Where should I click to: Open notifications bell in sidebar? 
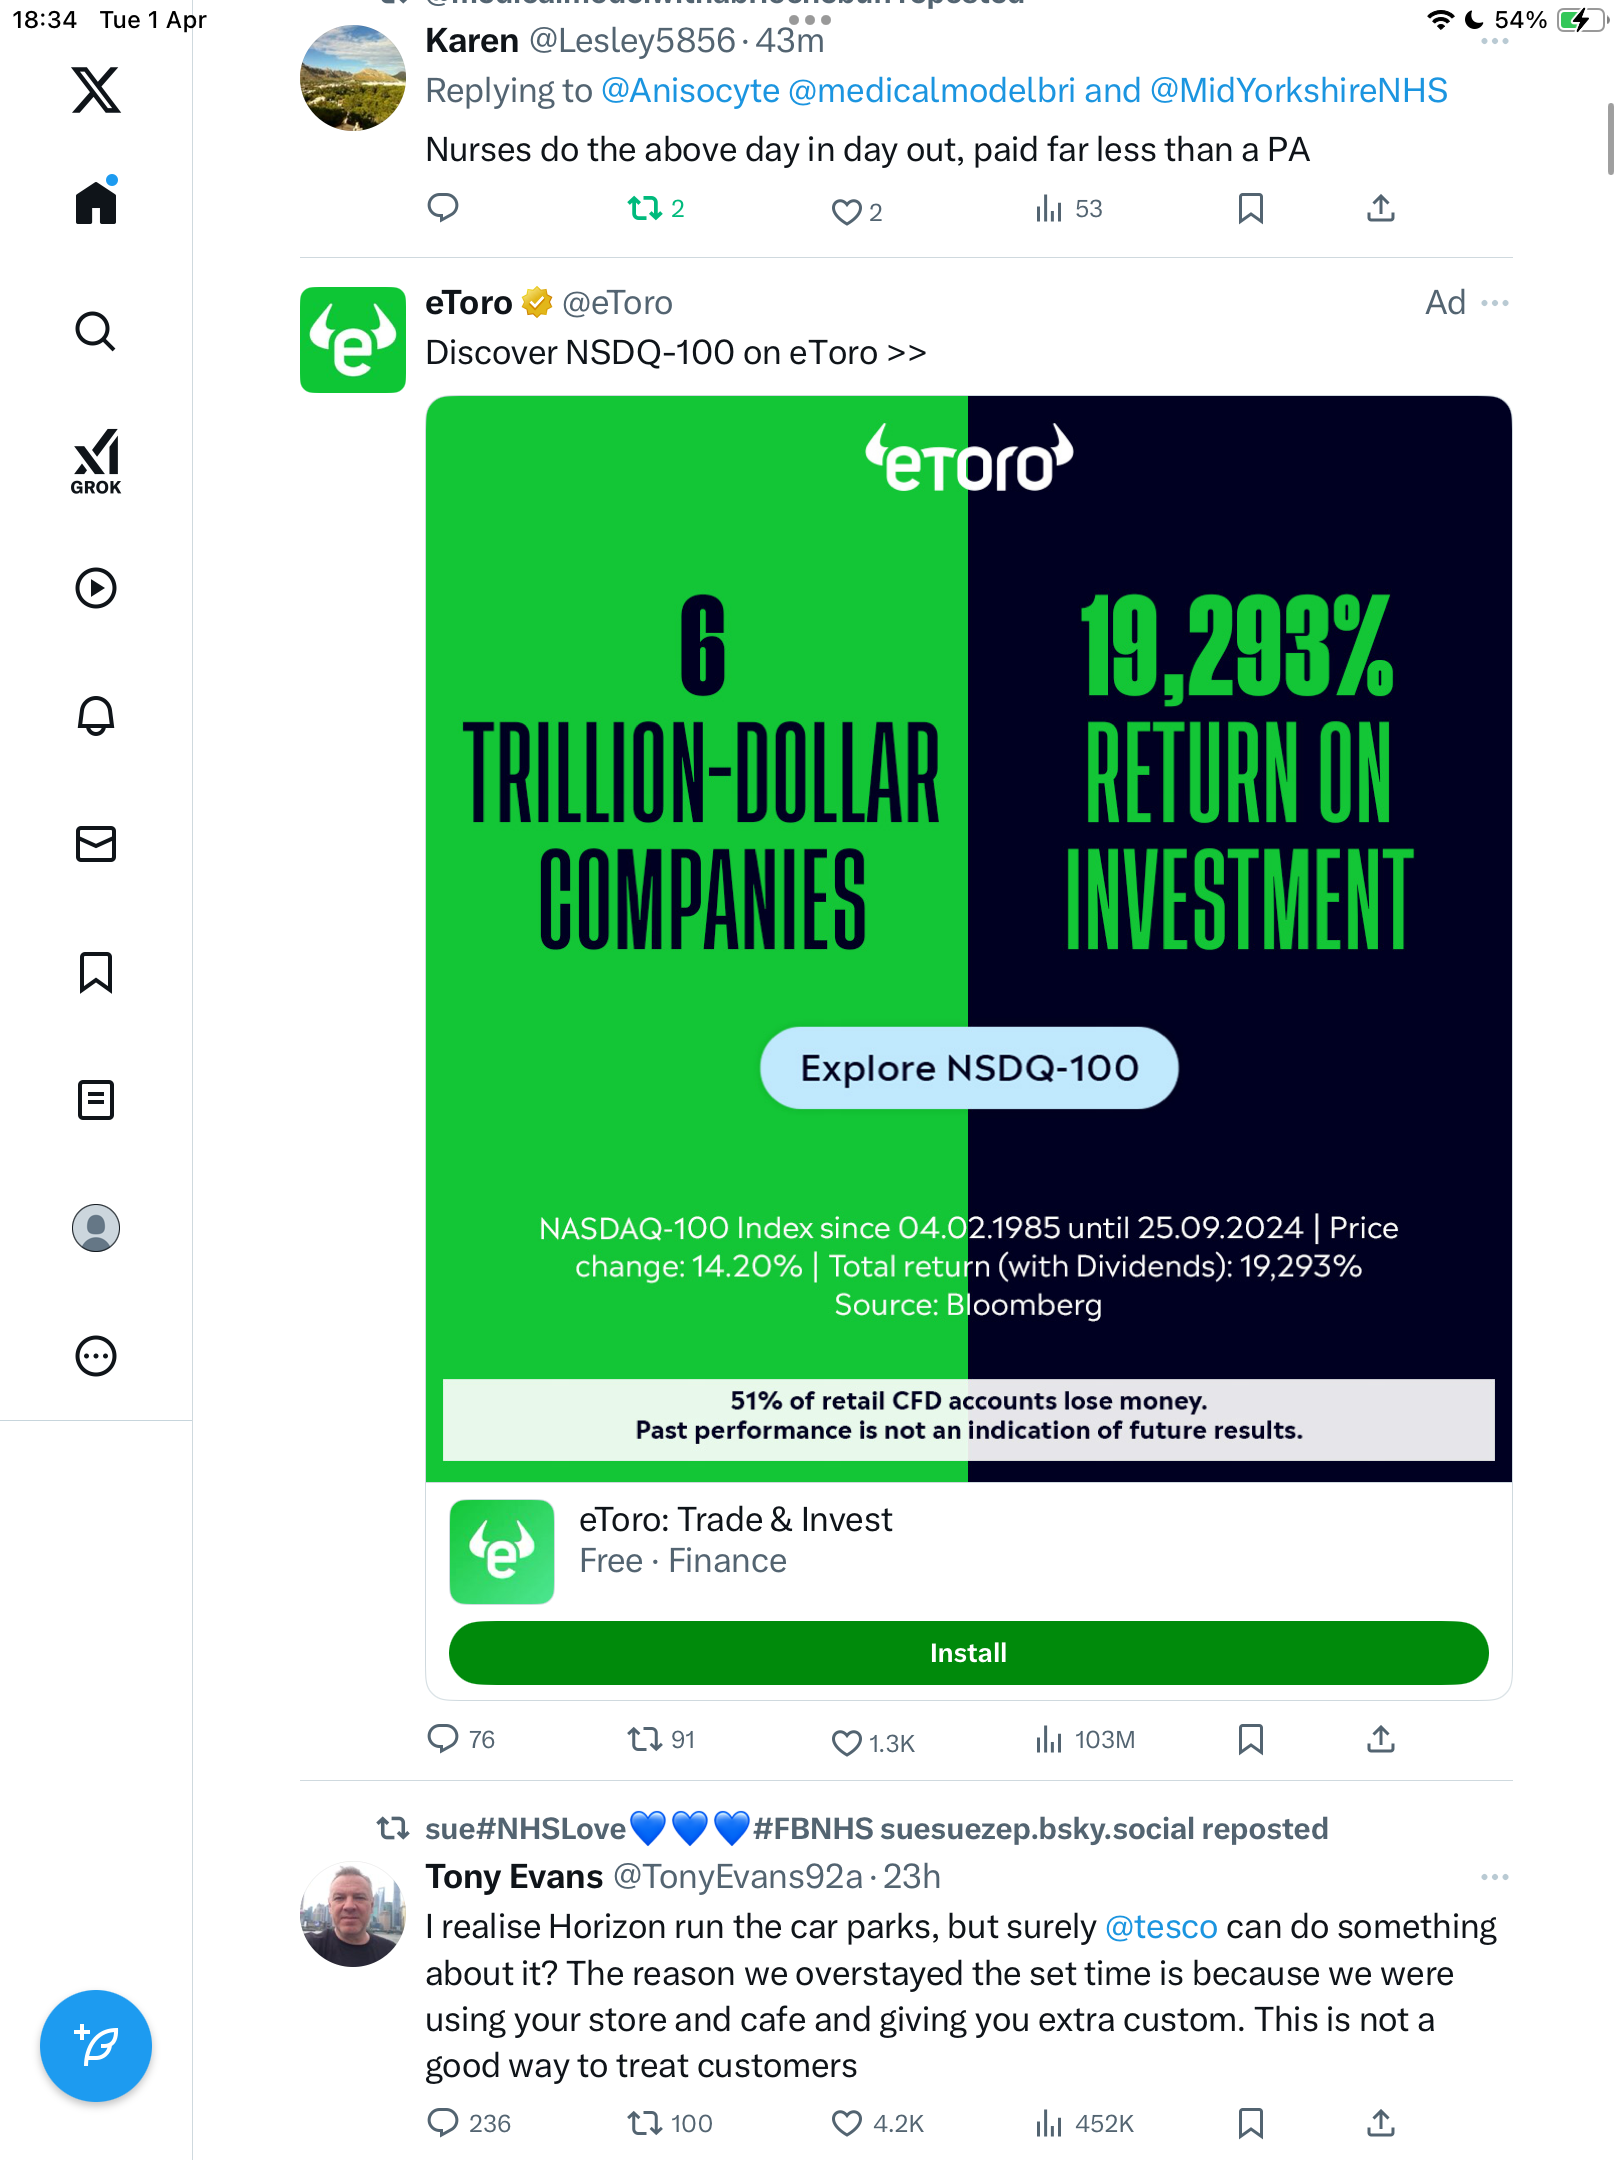click(96, 715)
